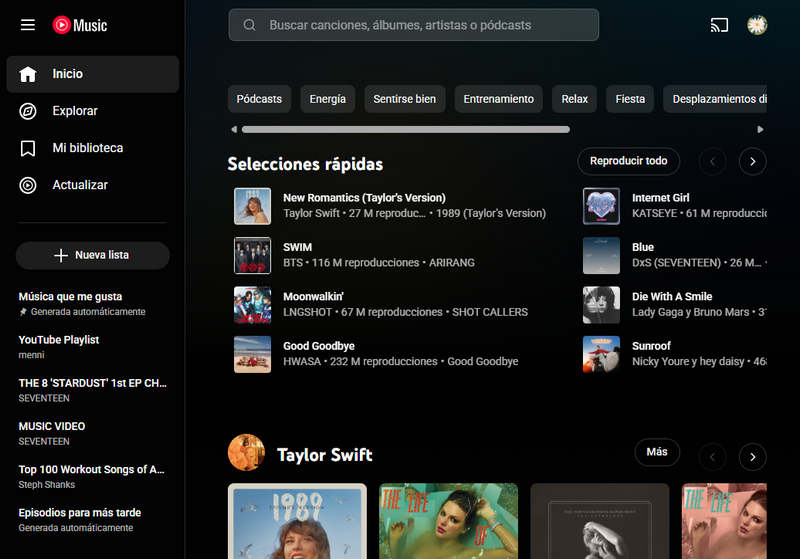The image size is (800, 559).
Task: Open the user account avatar menu
Action: 757,25
